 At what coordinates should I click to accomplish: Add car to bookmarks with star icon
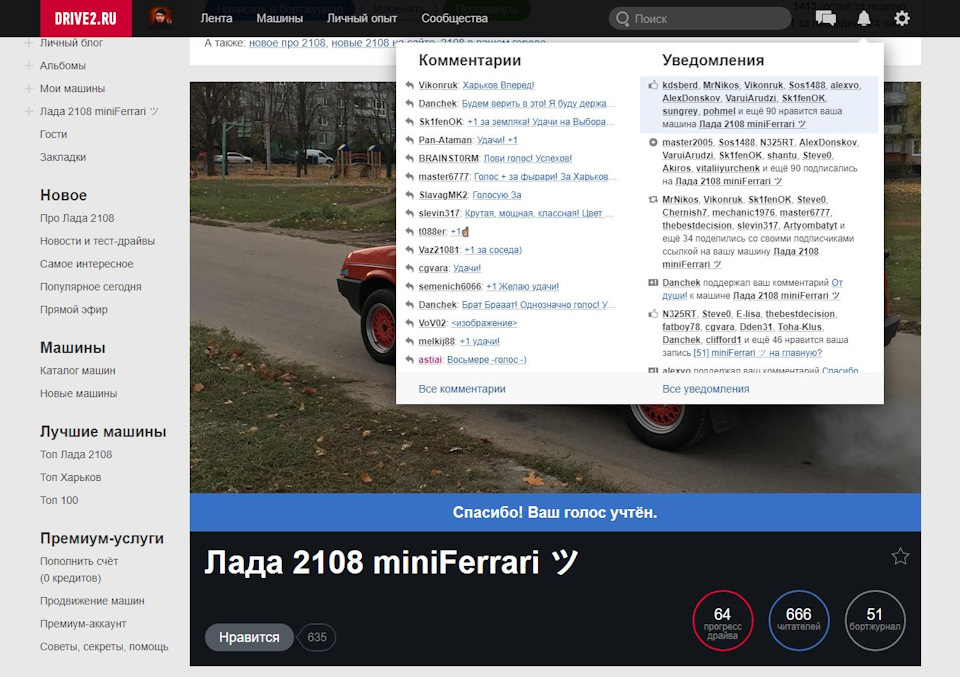tap(900, 556)
